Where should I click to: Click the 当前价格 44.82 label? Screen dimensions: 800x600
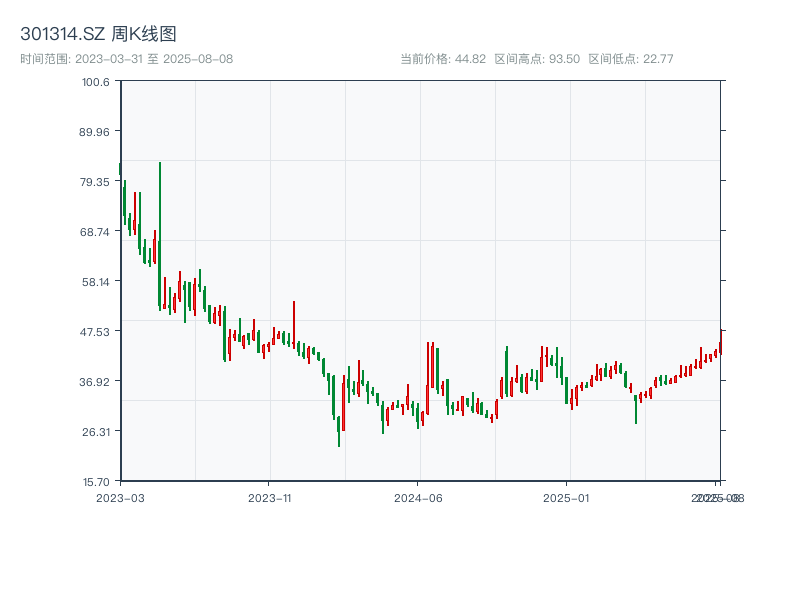click(x=443, y=59)
